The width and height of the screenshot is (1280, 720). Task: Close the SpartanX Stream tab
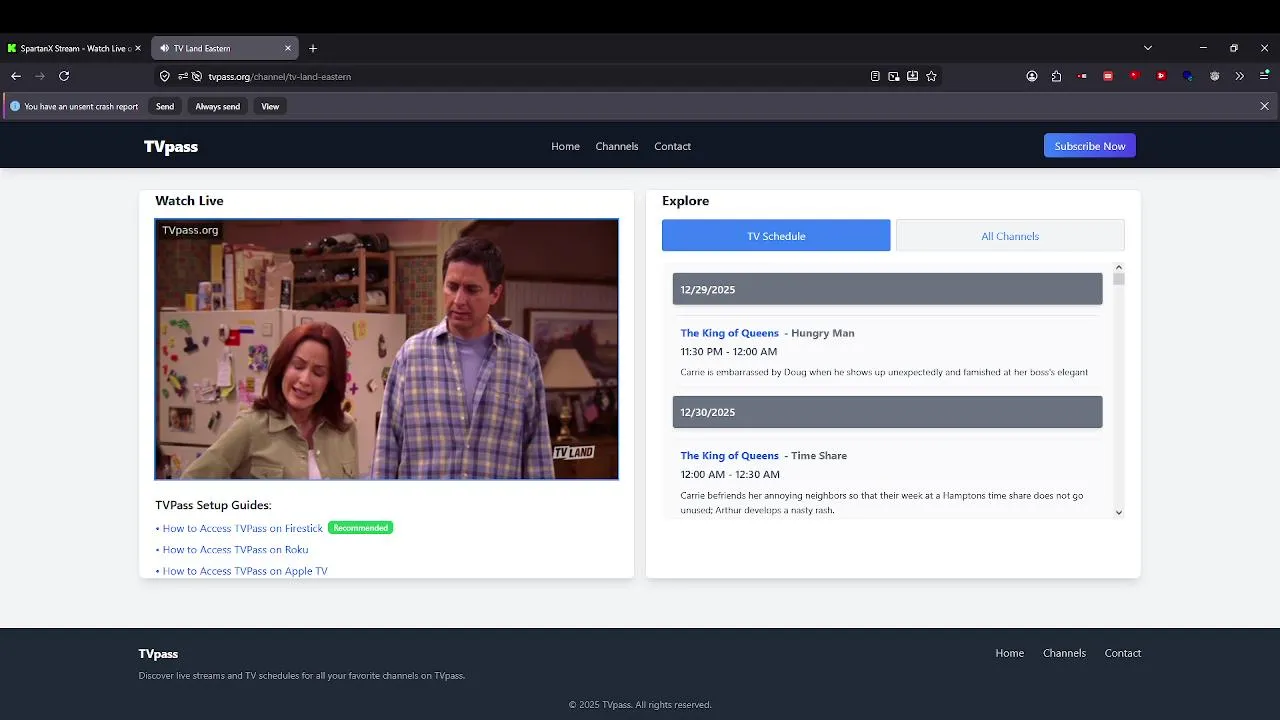tap(138, 48)
